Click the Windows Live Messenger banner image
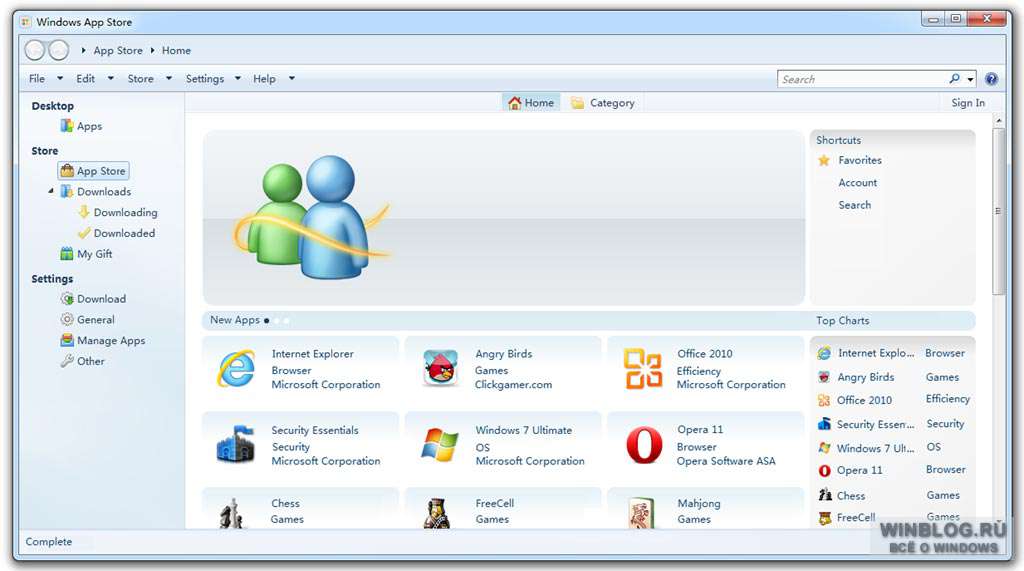The image size is (1024, 571). coord(504,218)
